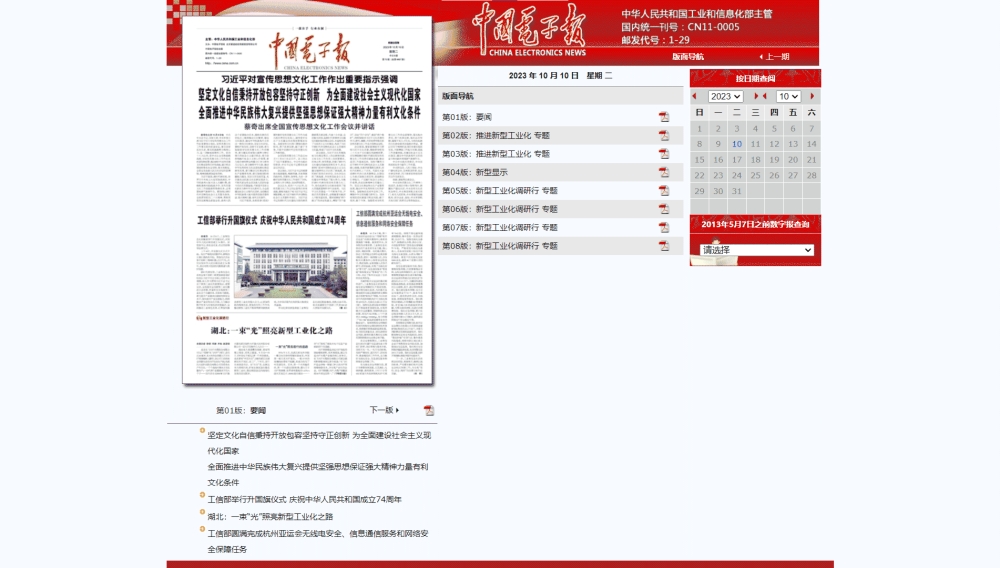This screenshot has height=568, width=1000.
Task: Open 第05版：新型工业化调研行 专题
Action: pos(500,191)
